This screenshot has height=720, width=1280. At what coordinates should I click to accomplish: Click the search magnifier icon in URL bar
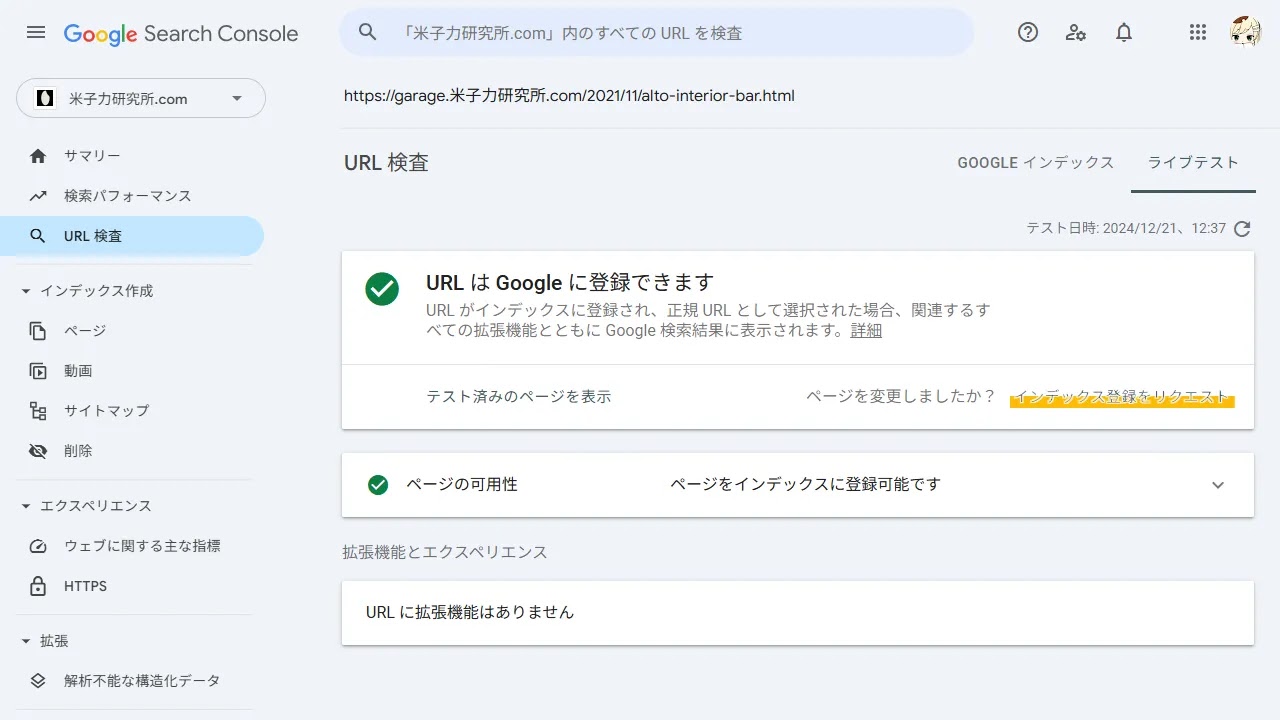(x=368, y=32)
